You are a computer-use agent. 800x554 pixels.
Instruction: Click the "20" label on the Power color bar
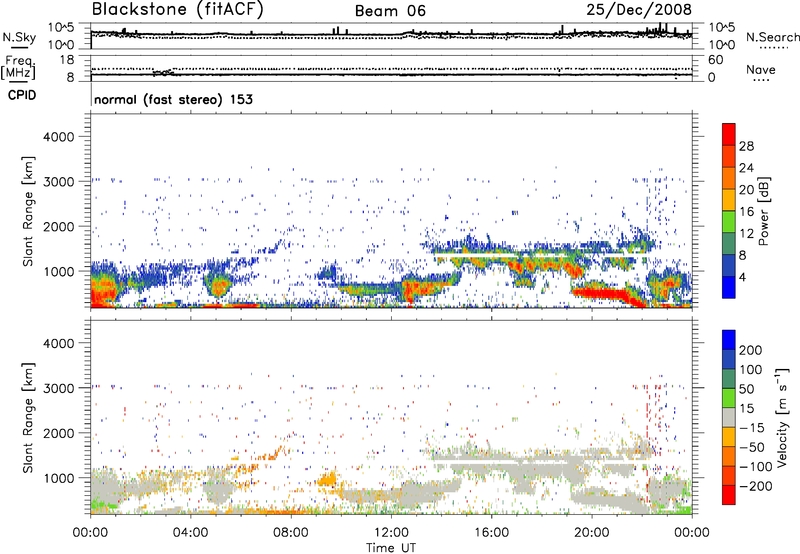(x=746, y=190)
